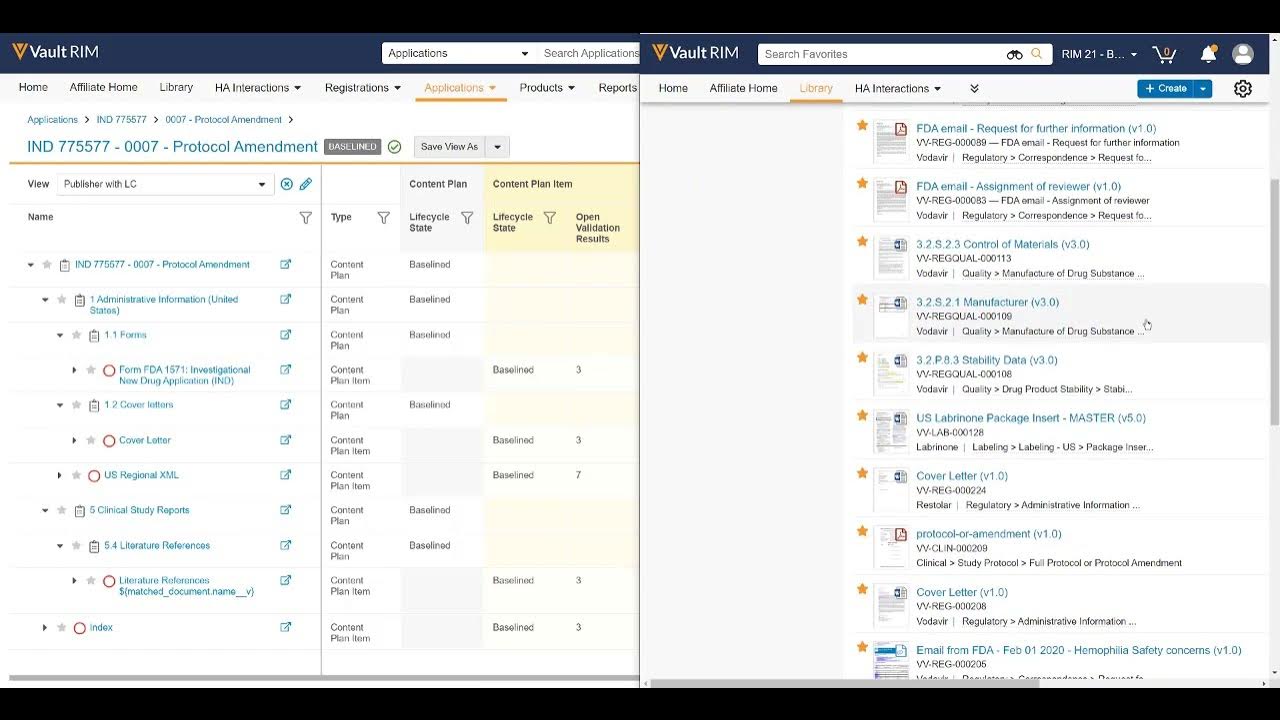The image size is (1280, 720).
Task: Open the thumbnail for 3.2.S.2.3 Control of Materials
Action: tap(891, 257)
